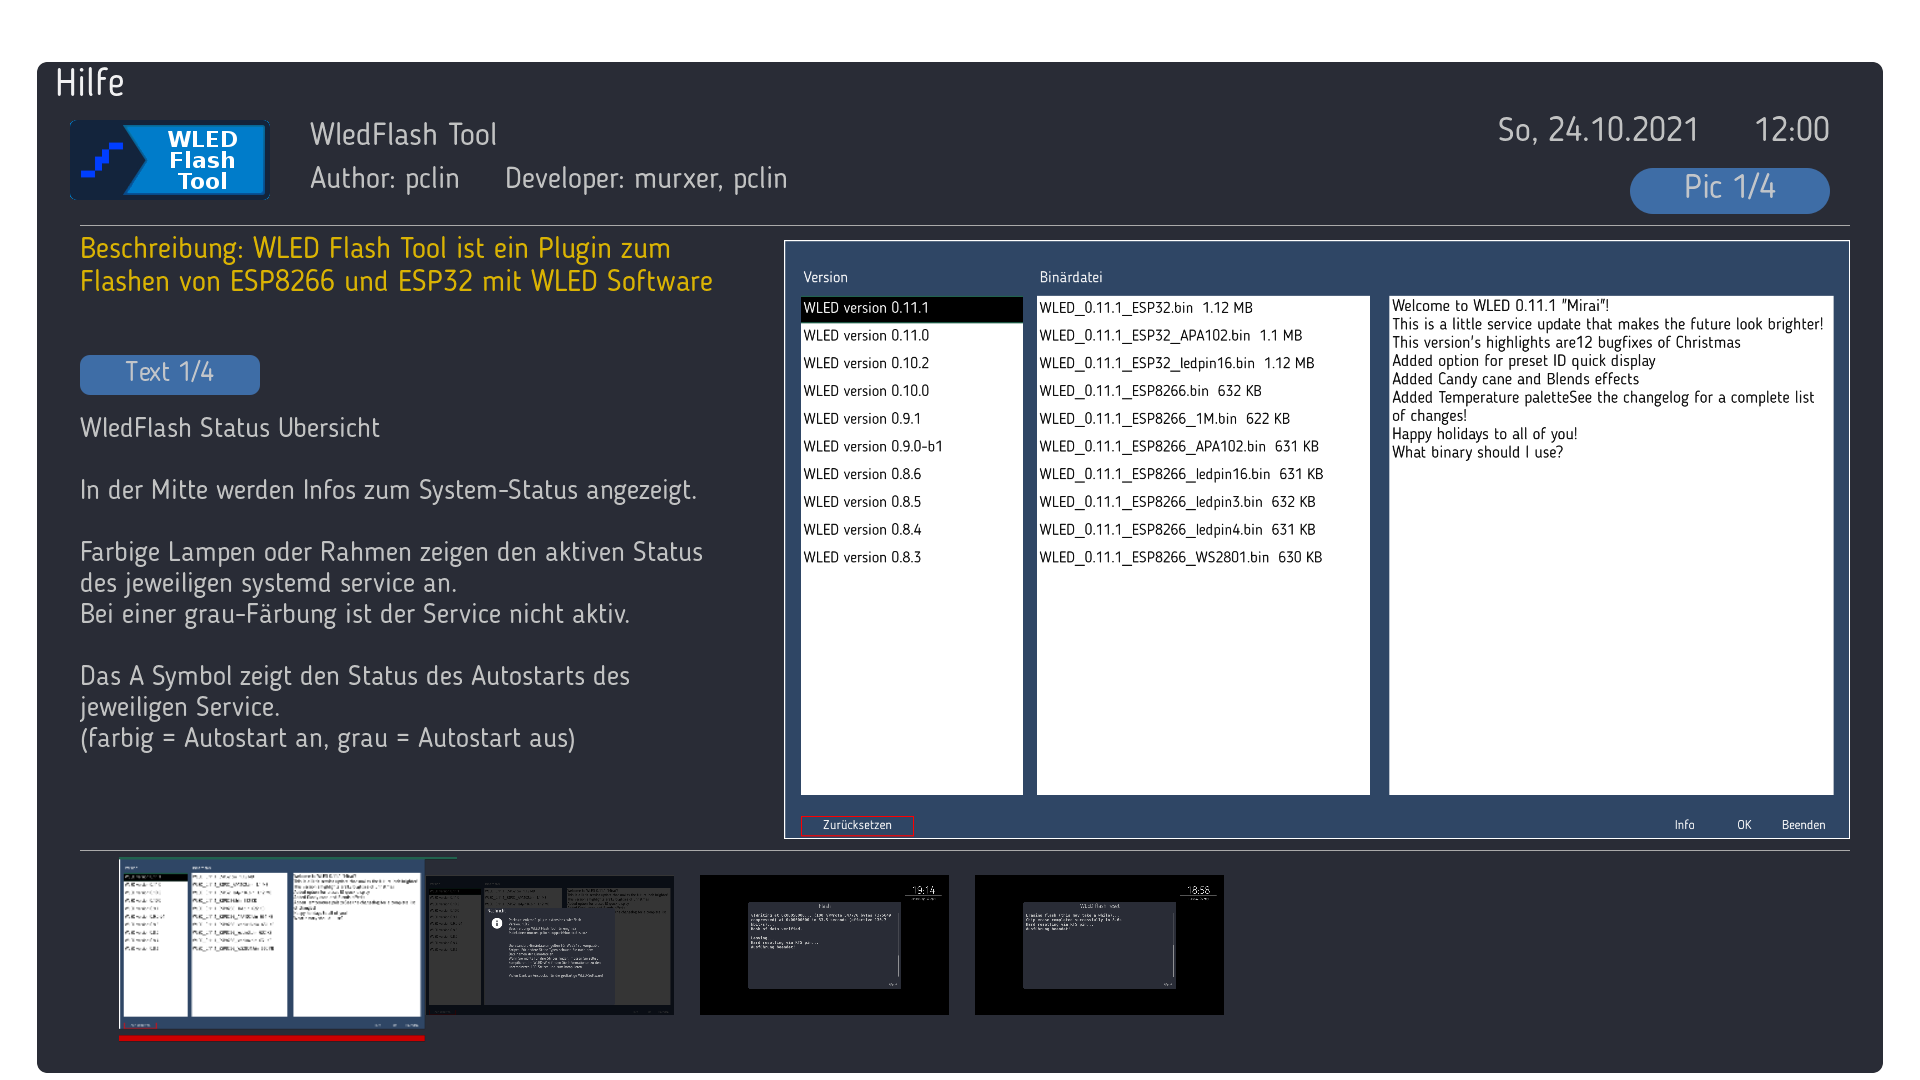
Task: Select WLED version 0.10.2 in list
Action: click(866, 363)
